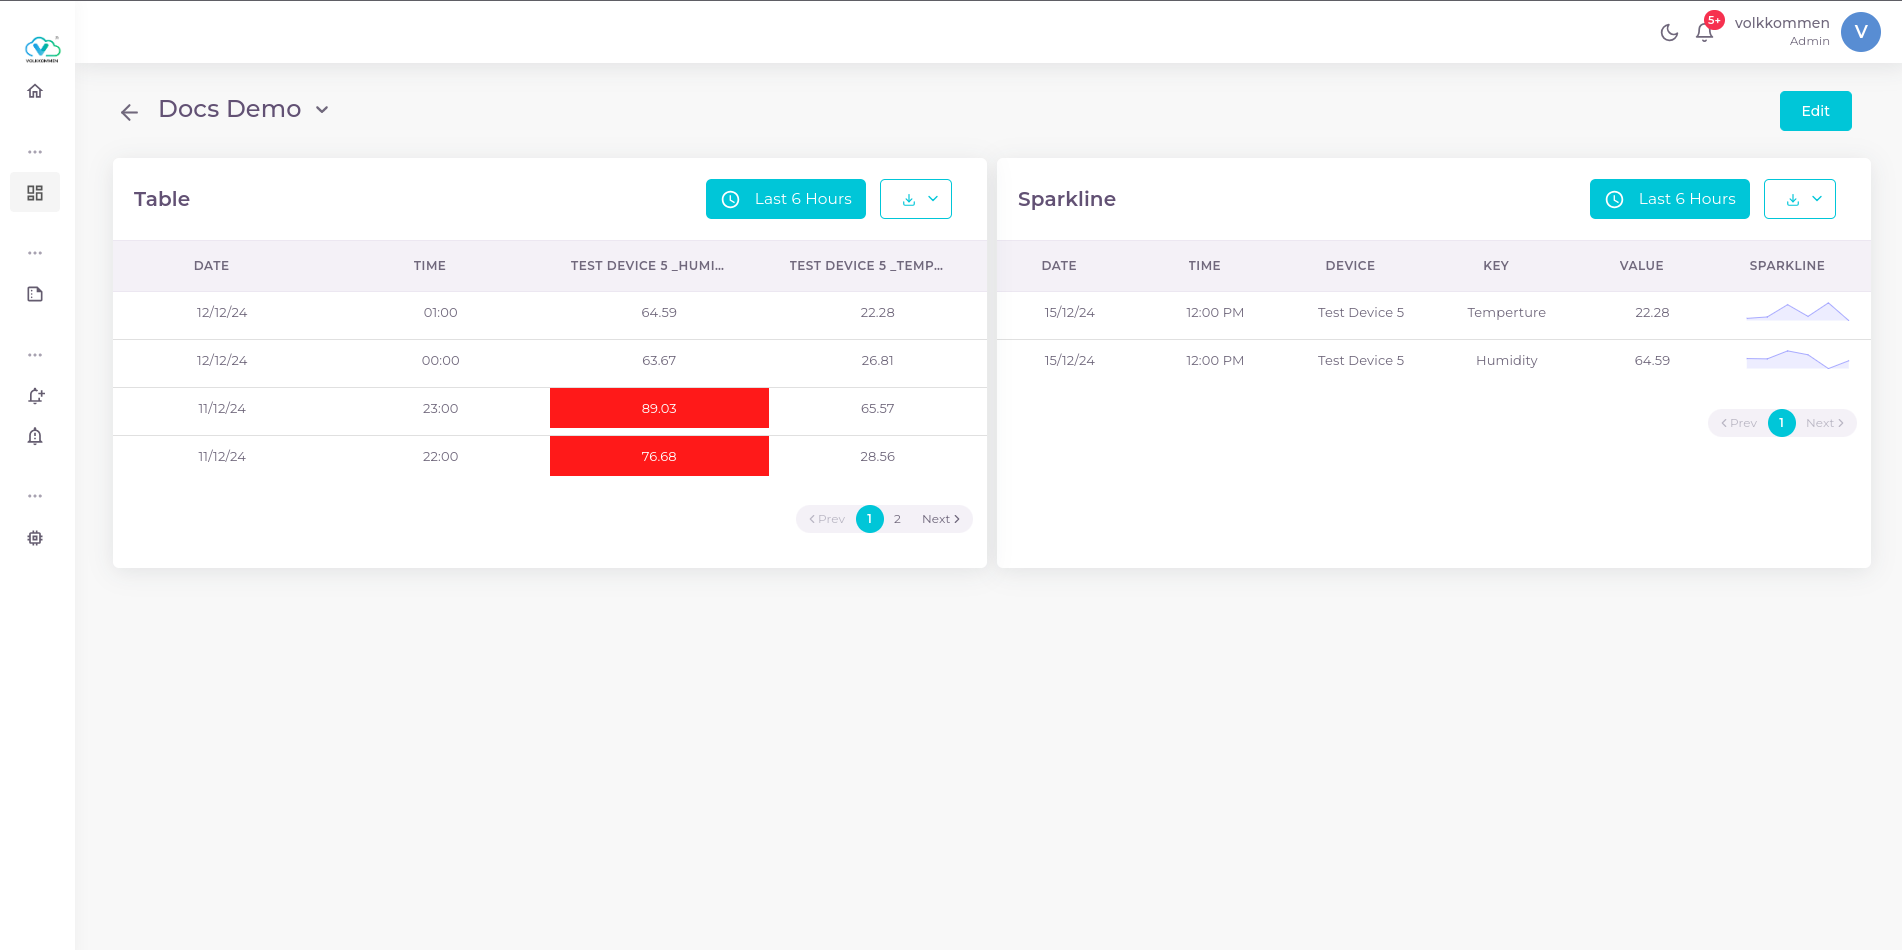This screenshot has width=1902, height=950.
Task: Open the dashboards grid icon in the sidebar
Action: click(35, 193)
